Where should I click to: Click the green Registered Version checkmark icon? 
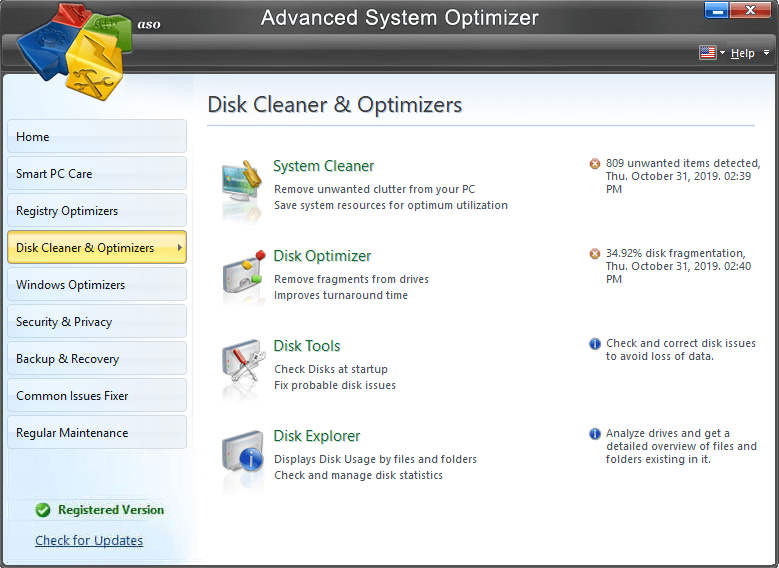point(43,510)
